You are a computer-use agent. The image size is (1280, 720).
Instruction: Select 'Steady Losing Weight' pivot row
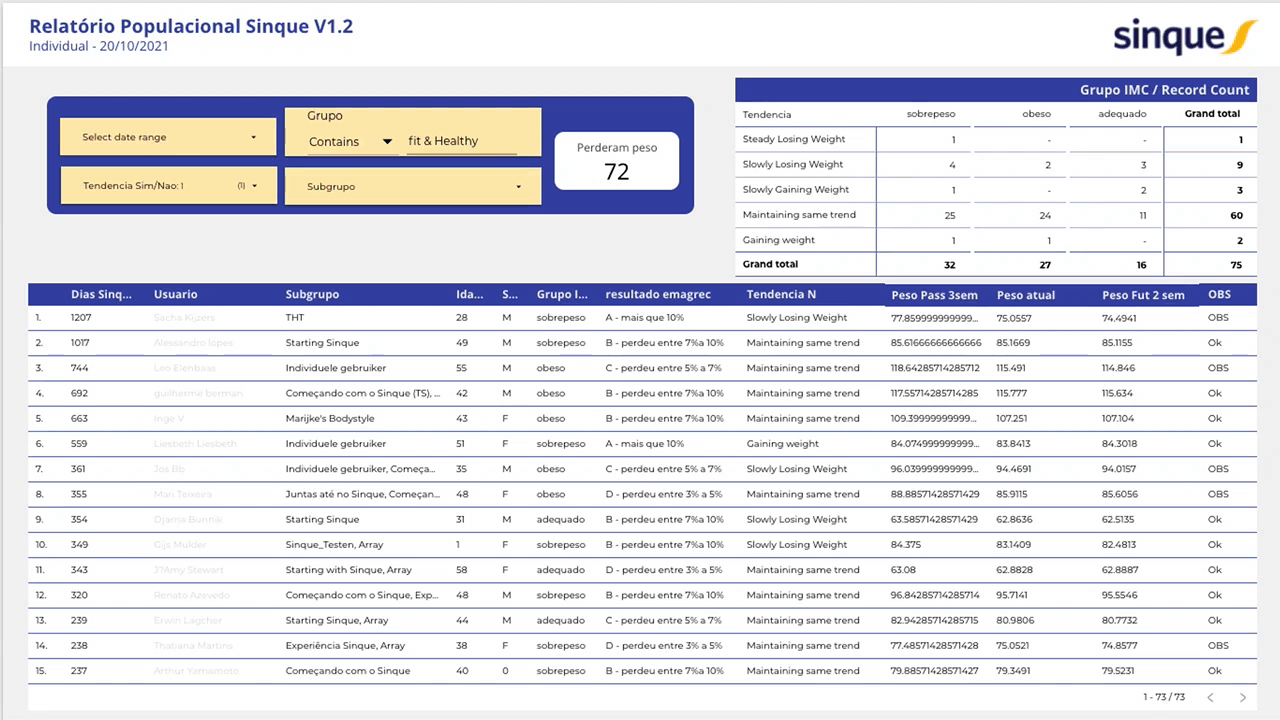click(794, 139)
